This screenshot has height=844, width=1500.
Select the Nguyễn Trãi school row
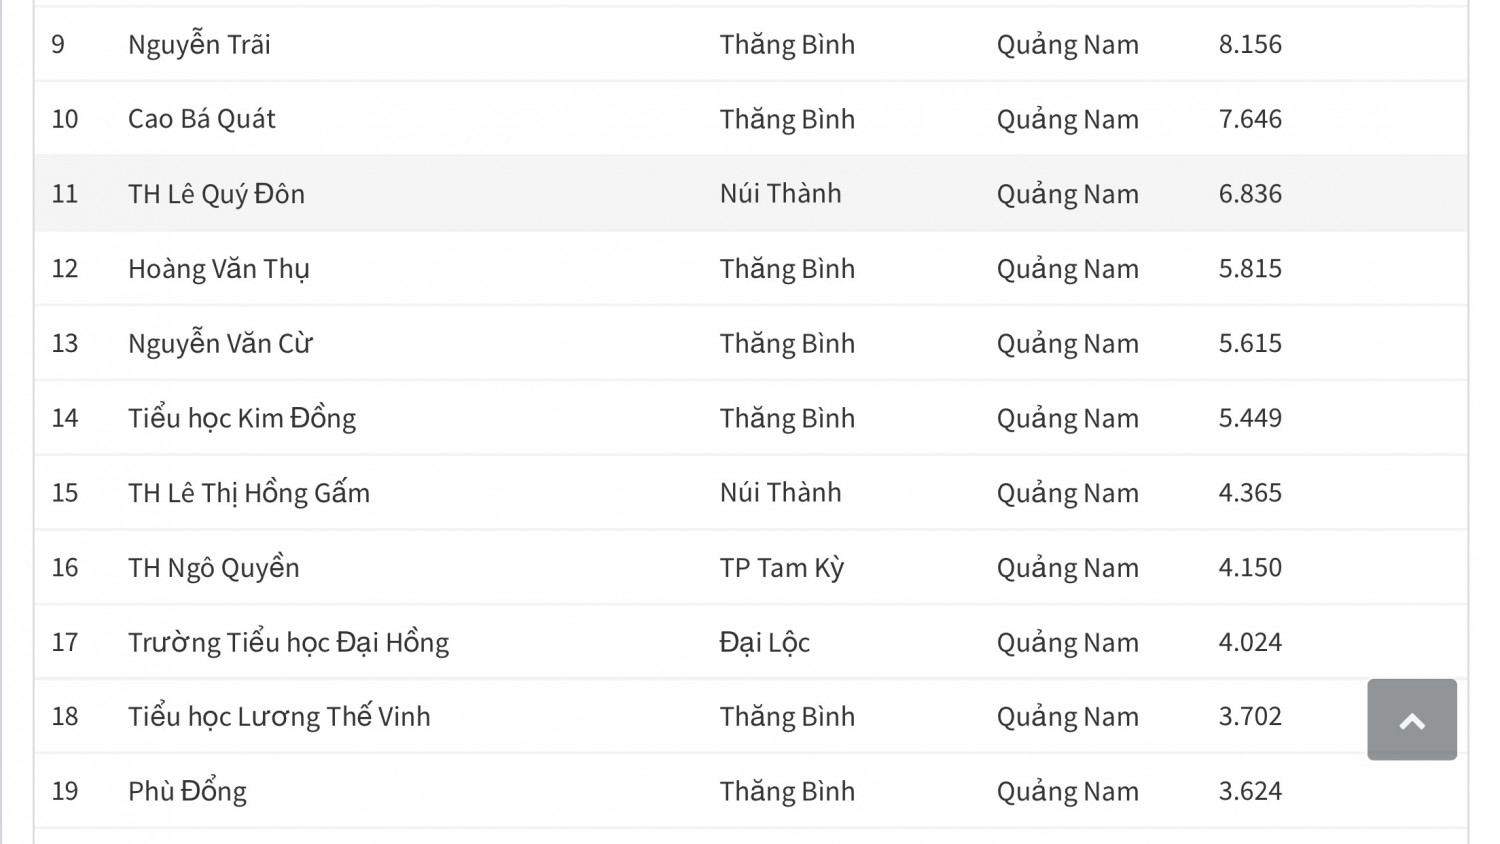click(199, 45)
